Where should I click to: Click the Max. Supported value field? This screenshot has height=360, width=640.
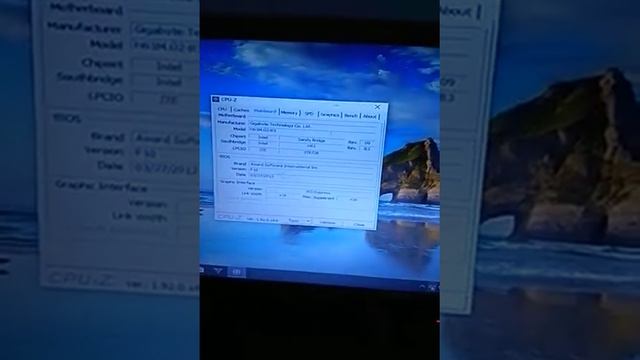point(353,200)
